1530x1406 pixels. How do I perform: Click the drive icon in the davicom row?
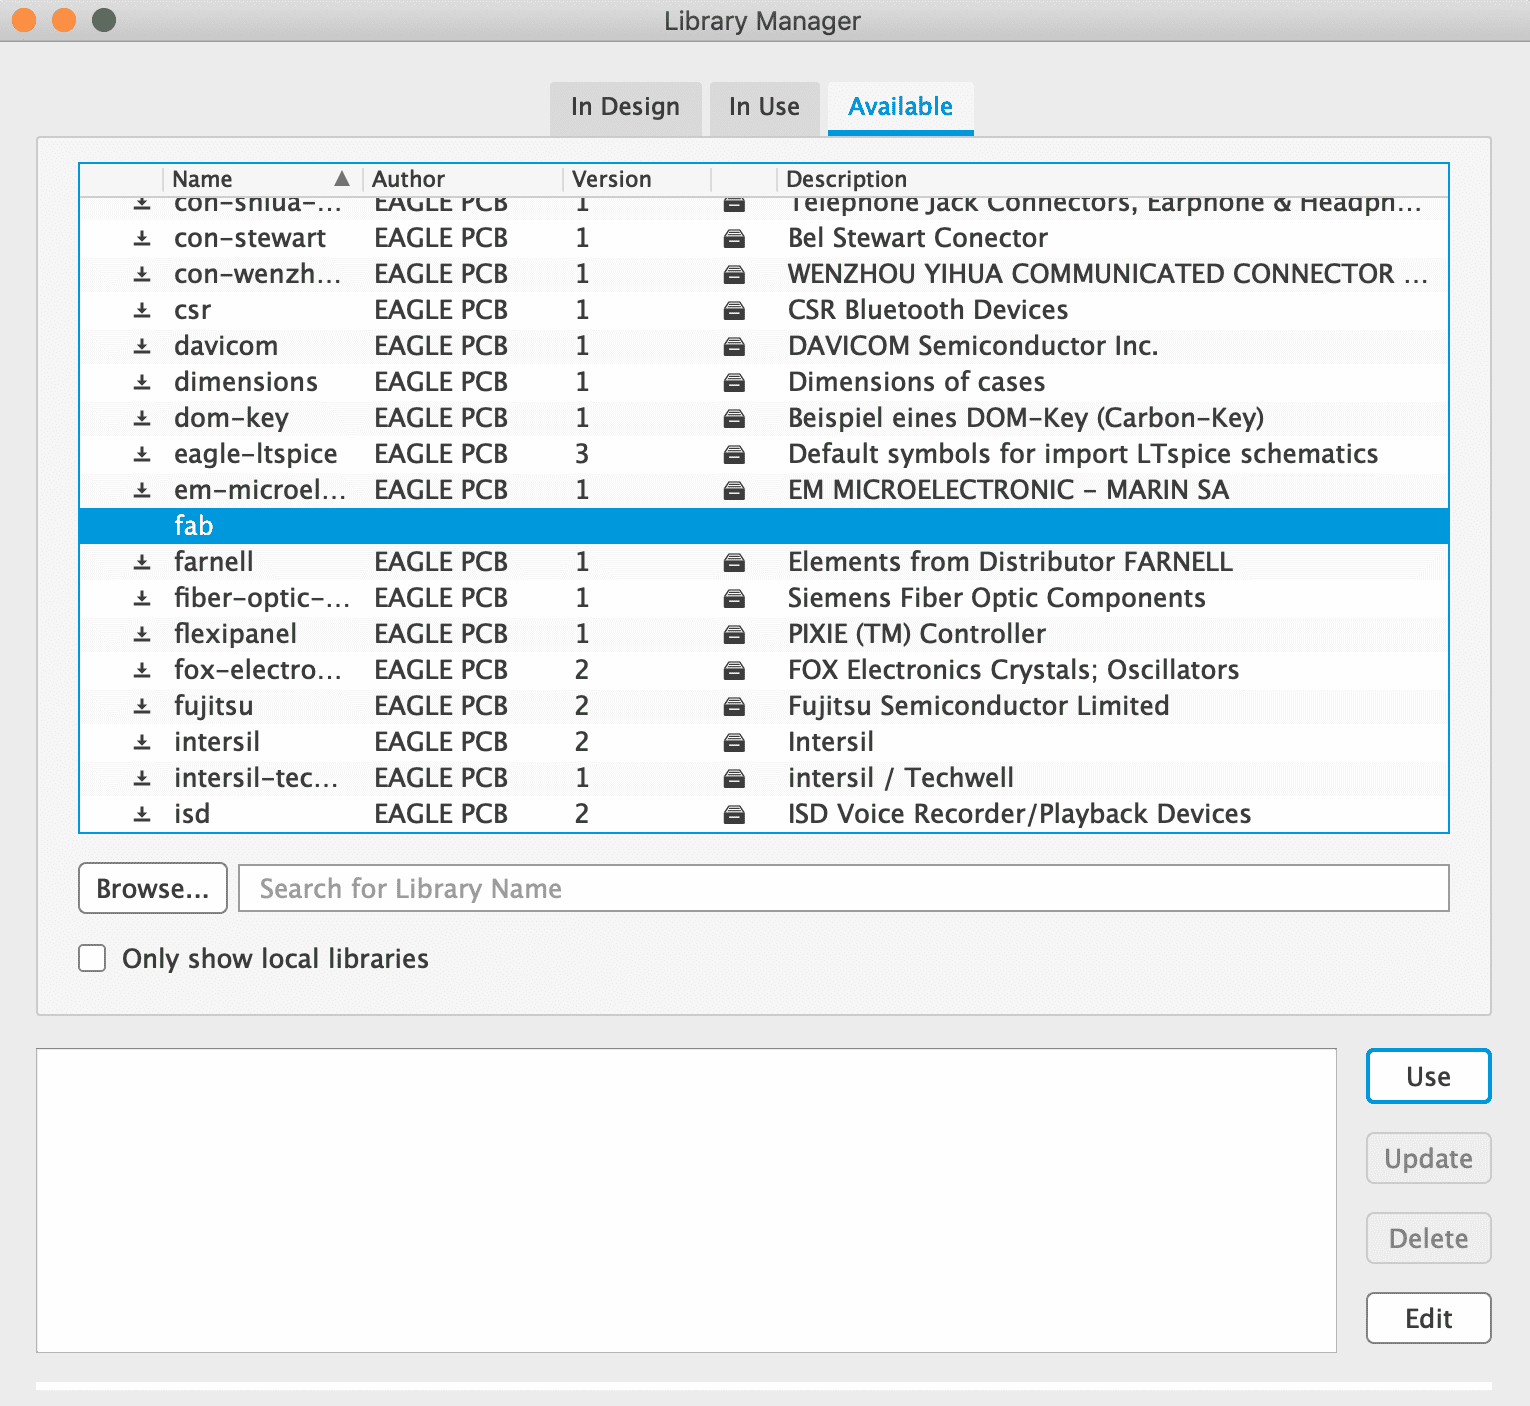[734, 346]
